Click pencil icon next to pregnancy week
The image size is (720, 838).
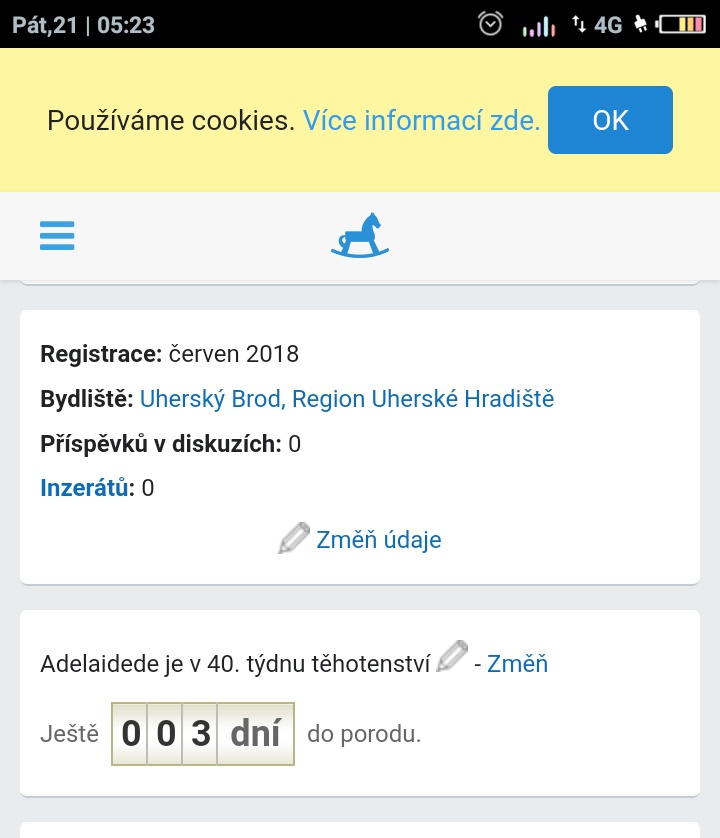pos(452,658)
